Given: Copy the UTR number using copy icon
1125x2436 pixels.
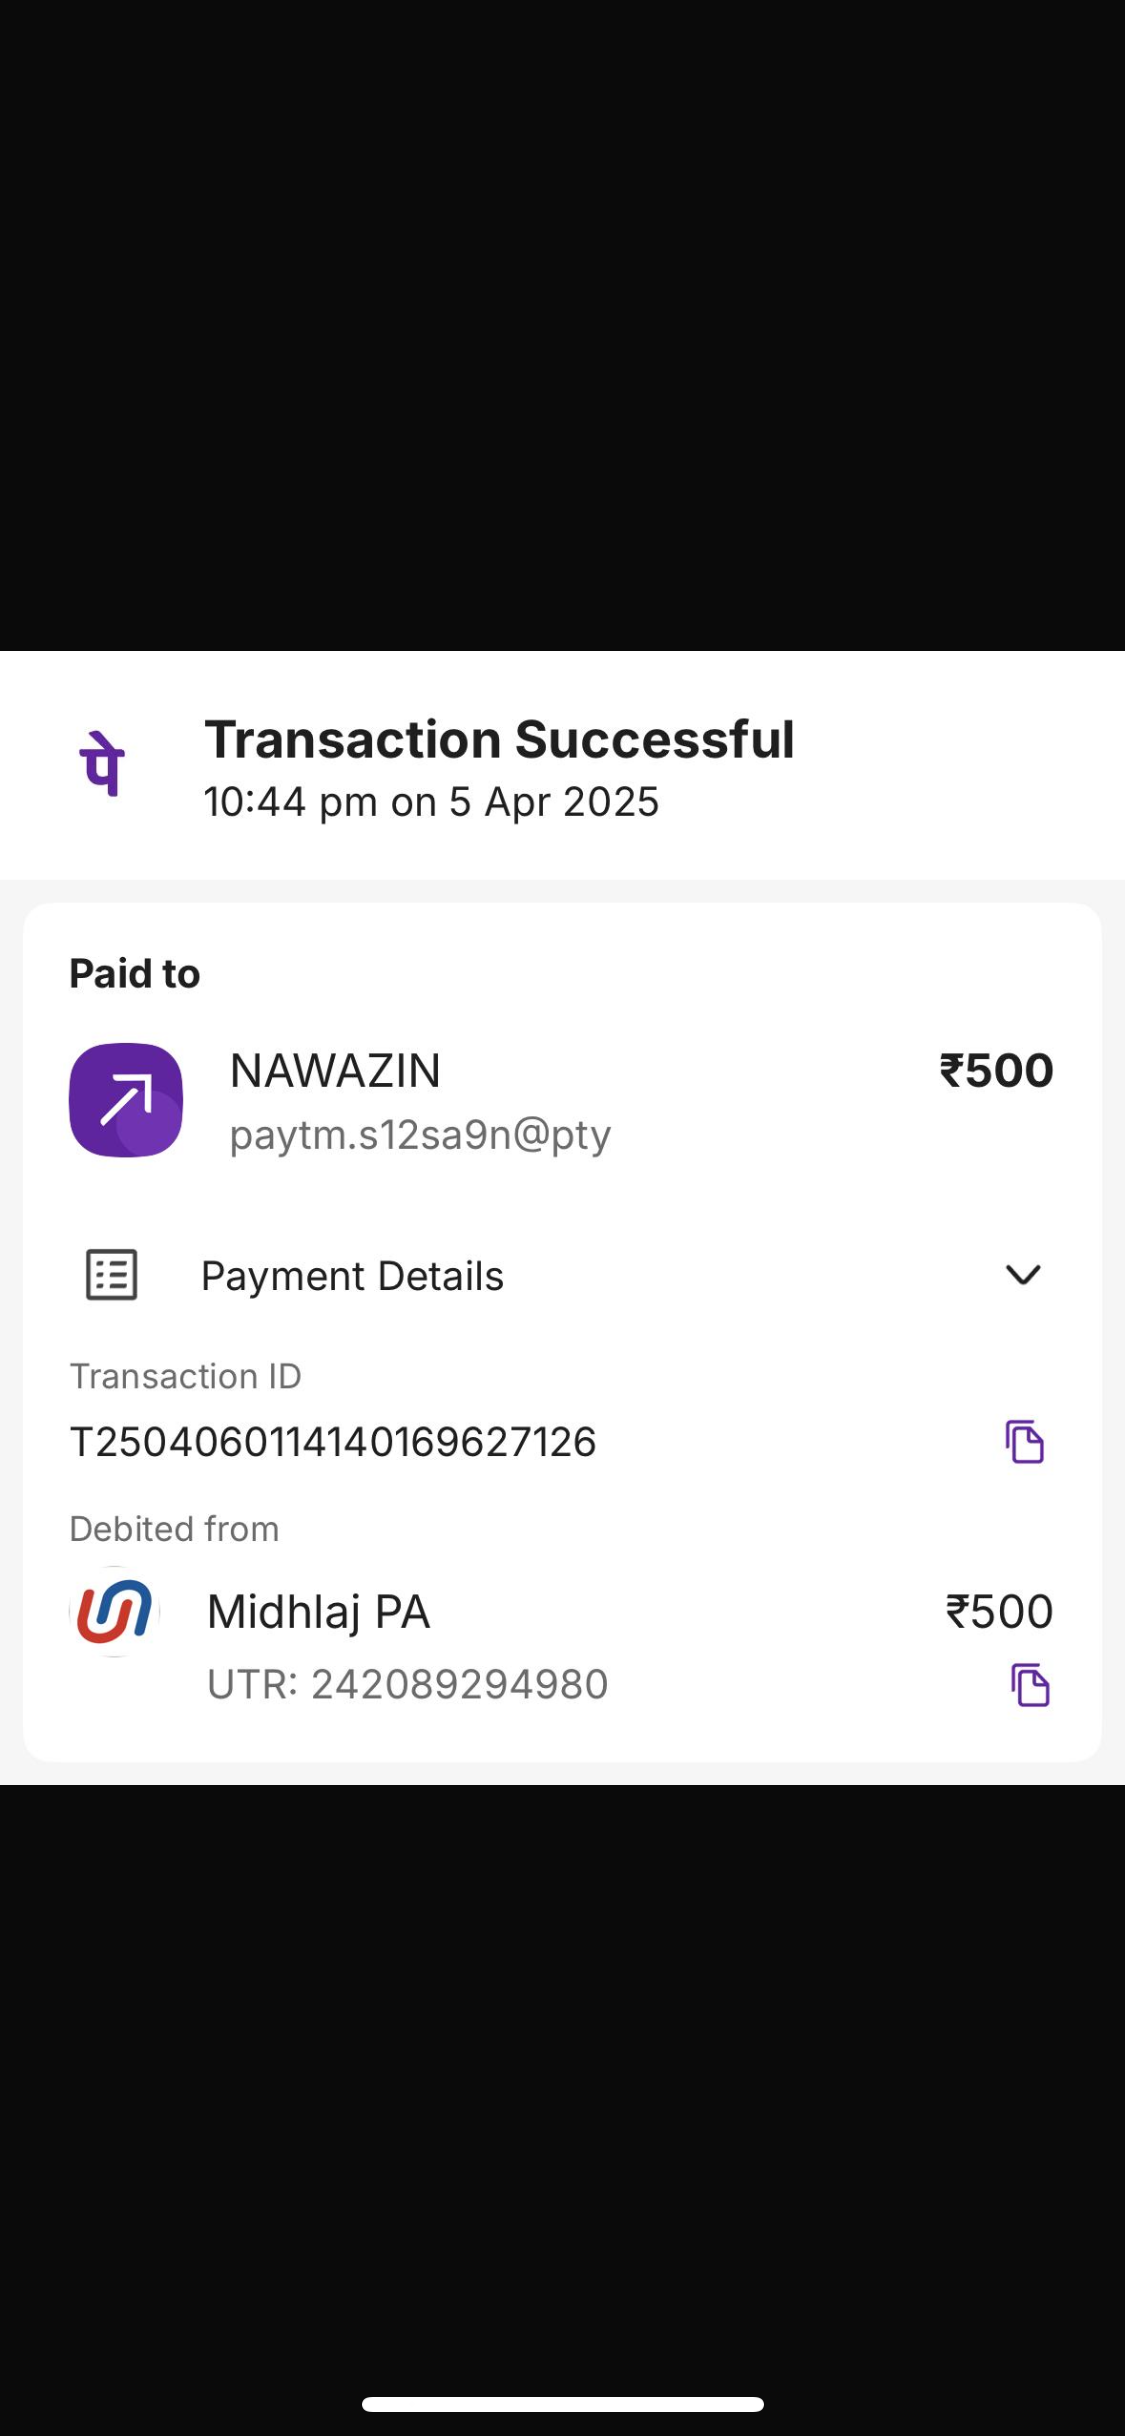Looking at the screenshot, I should tap(1029, 1685).
